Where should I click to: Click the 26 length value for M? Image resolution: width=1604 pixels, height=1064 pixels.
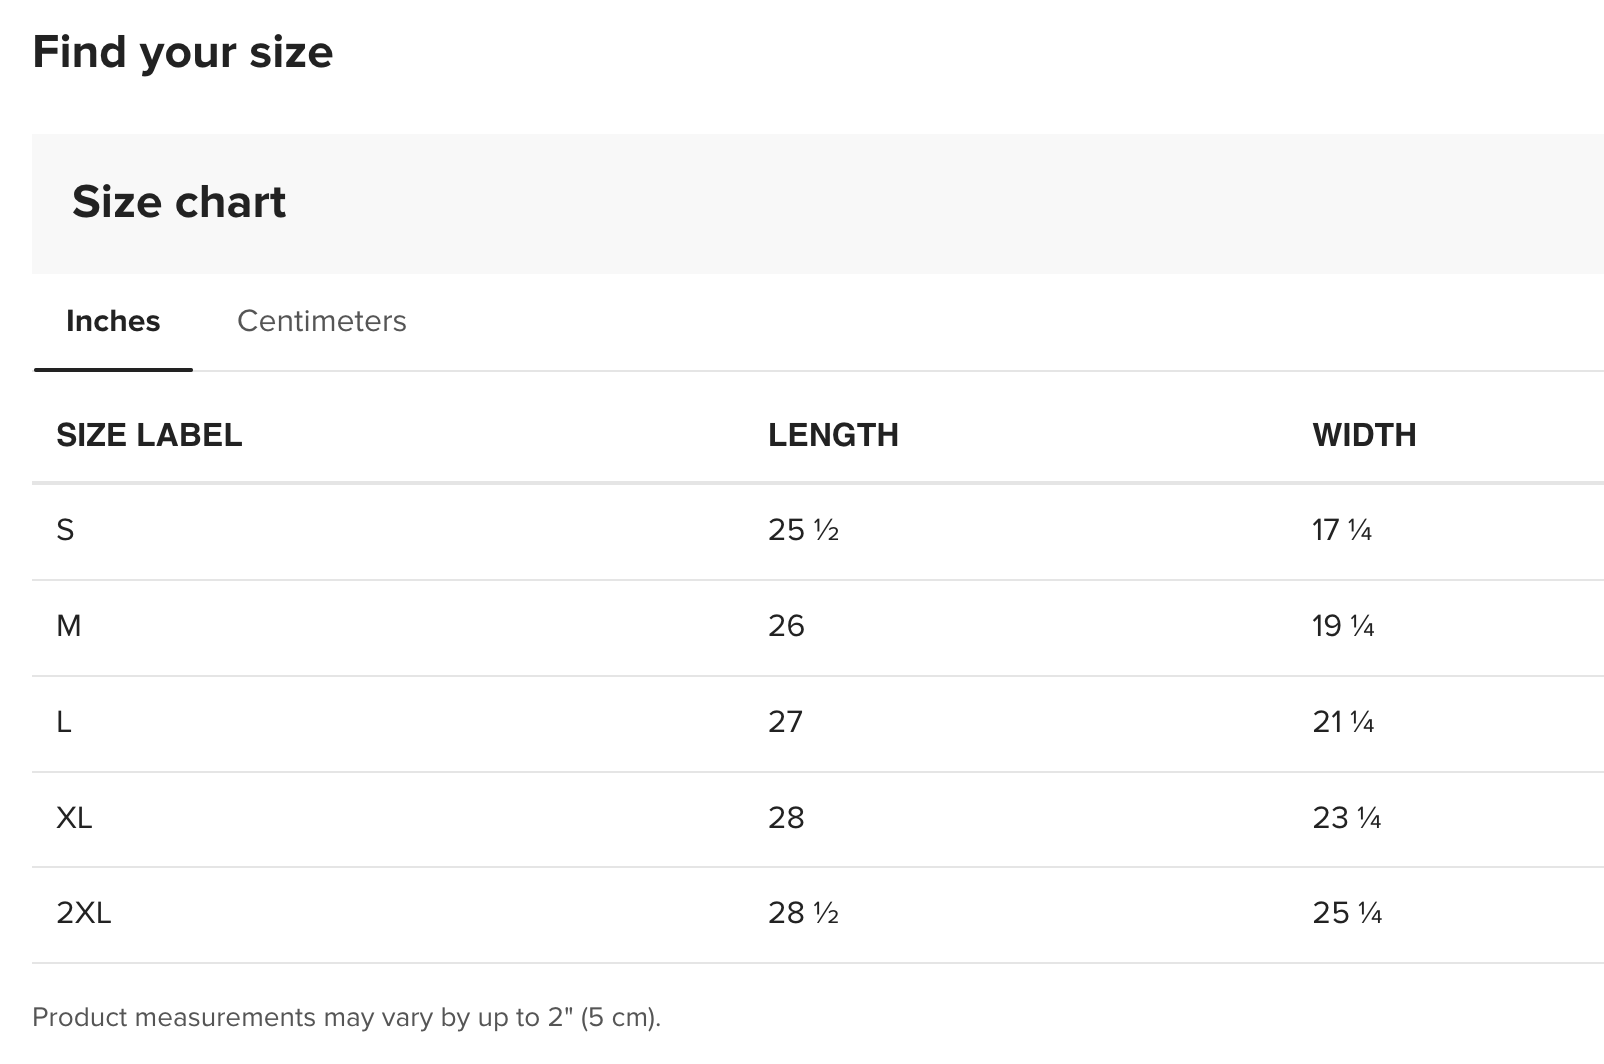(786, 626)
